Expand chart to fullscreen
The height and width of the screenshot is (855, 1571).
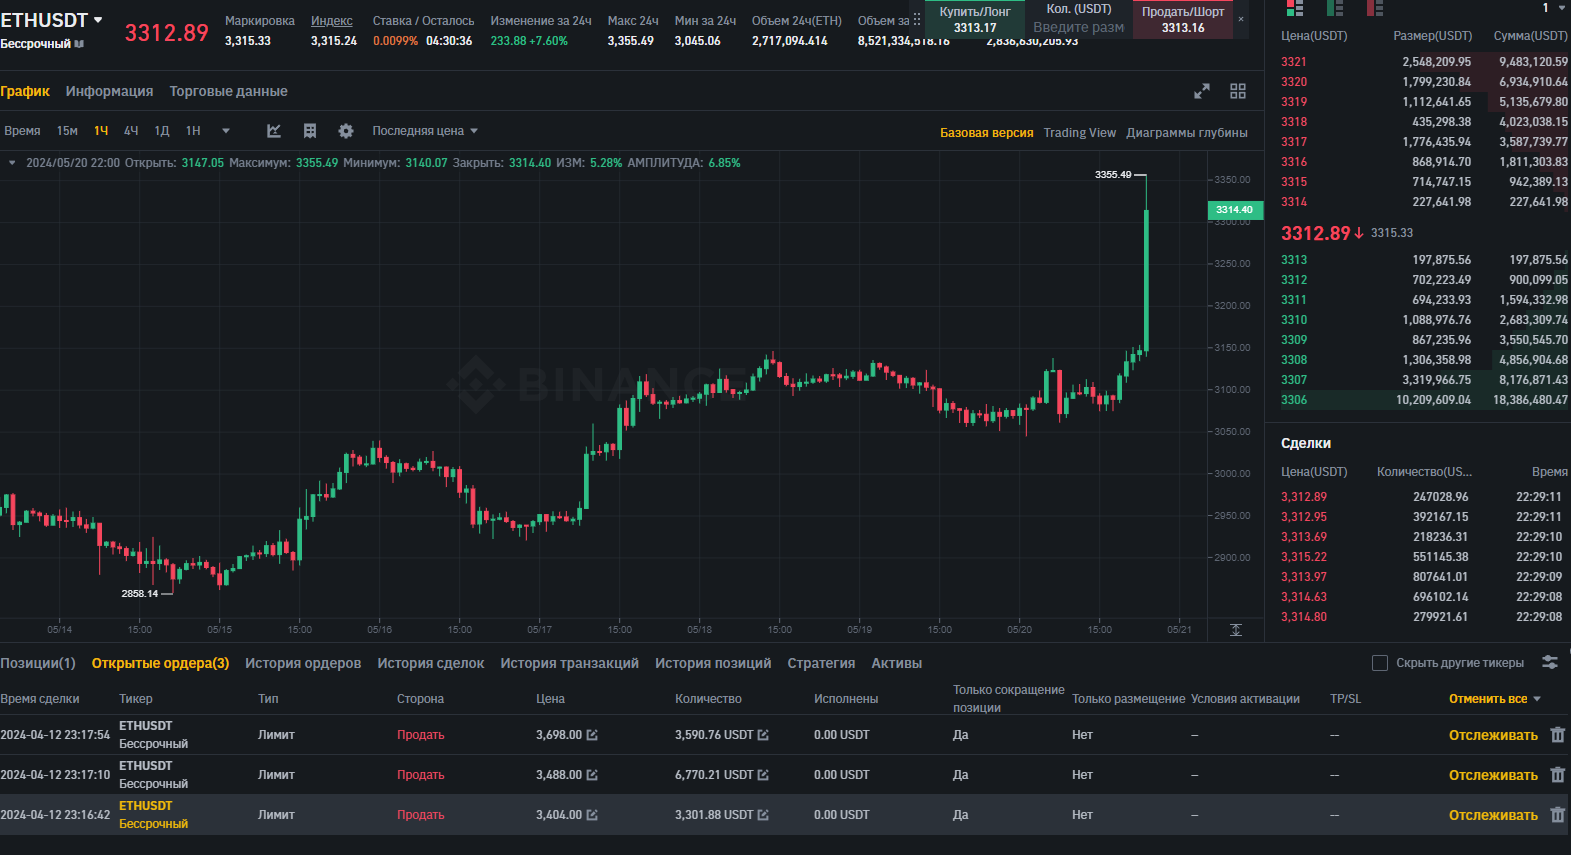point(1202,91)
